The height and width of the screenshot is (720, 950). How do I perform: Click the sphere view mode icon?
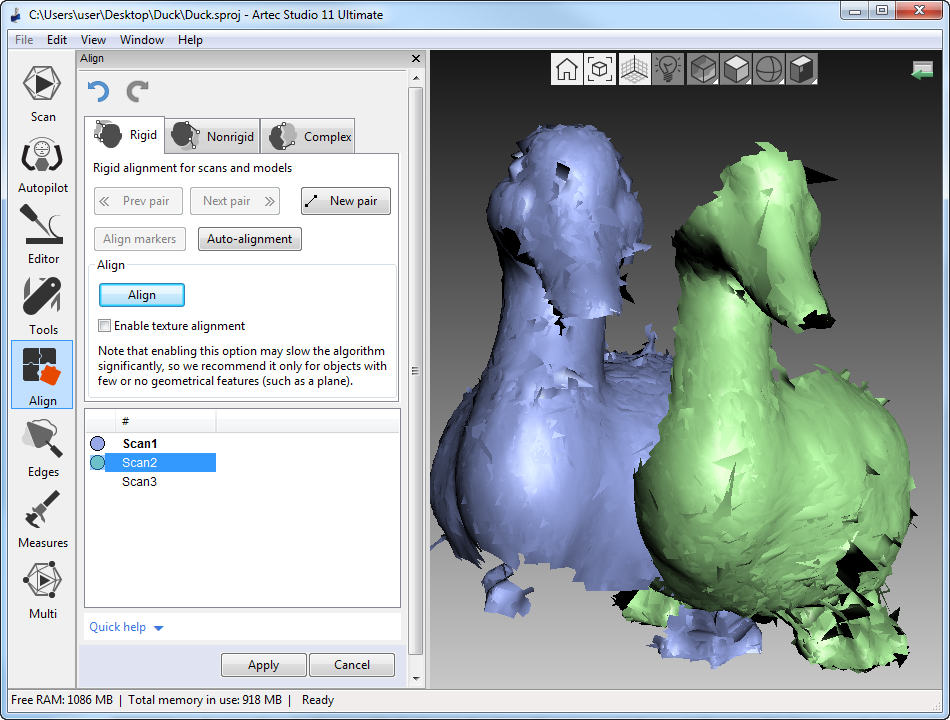(769, 69)
